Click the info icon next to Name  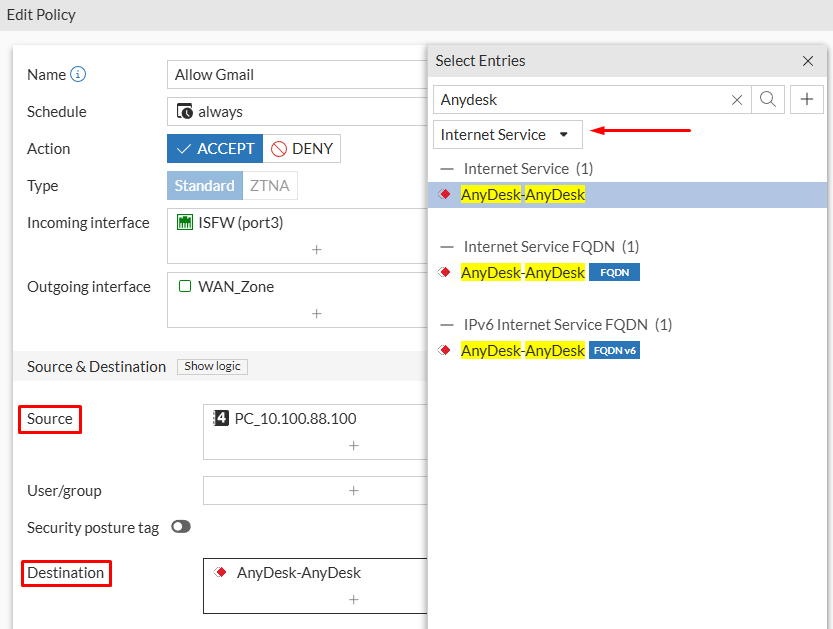point(78,74)
